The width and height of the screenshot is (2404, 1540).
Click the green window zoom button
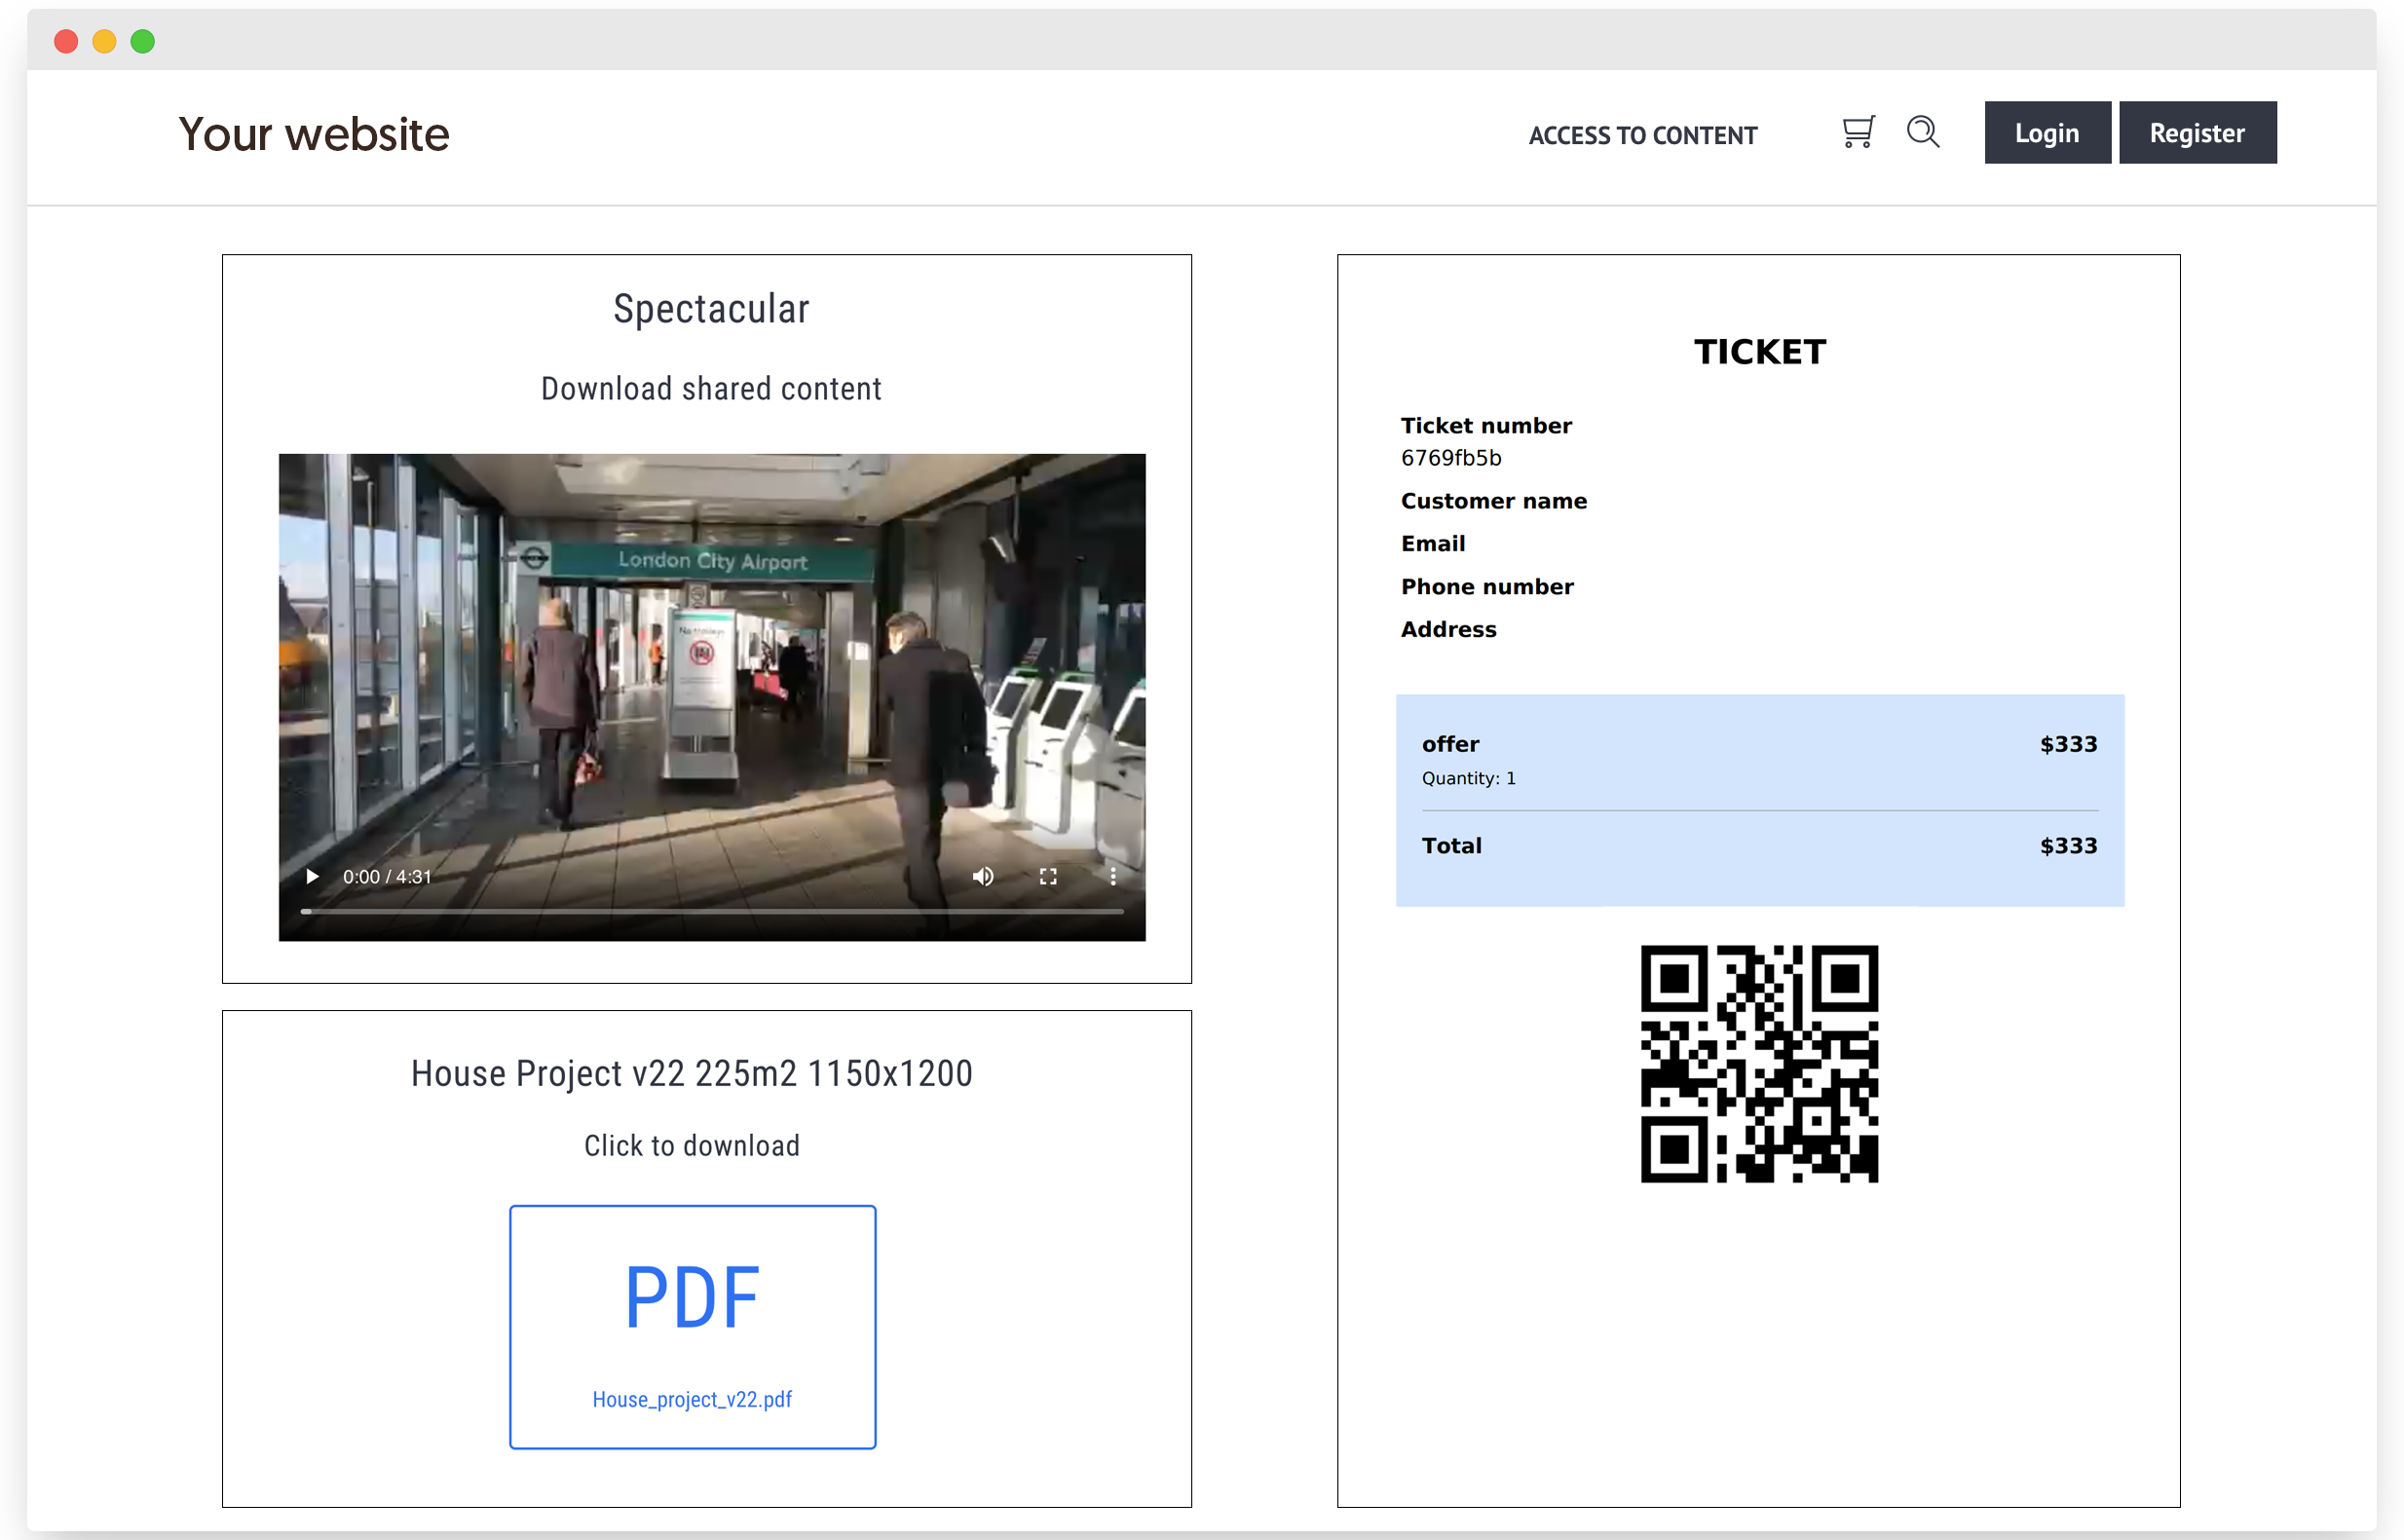[143, 41]
